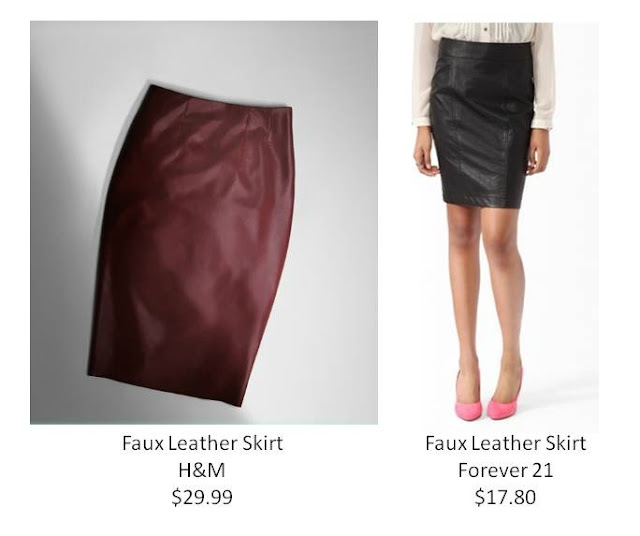Click the bottom hem of the burgundy skirt
Image resolution: width=640 pixels, height=536 pixels.
click(165, 388)
